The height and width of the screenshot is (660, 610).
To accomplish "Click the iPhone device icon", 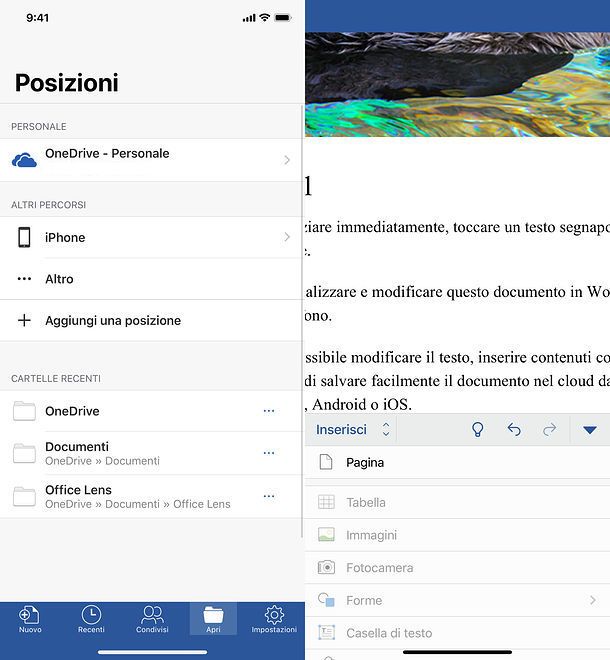I will pos(24,237).
